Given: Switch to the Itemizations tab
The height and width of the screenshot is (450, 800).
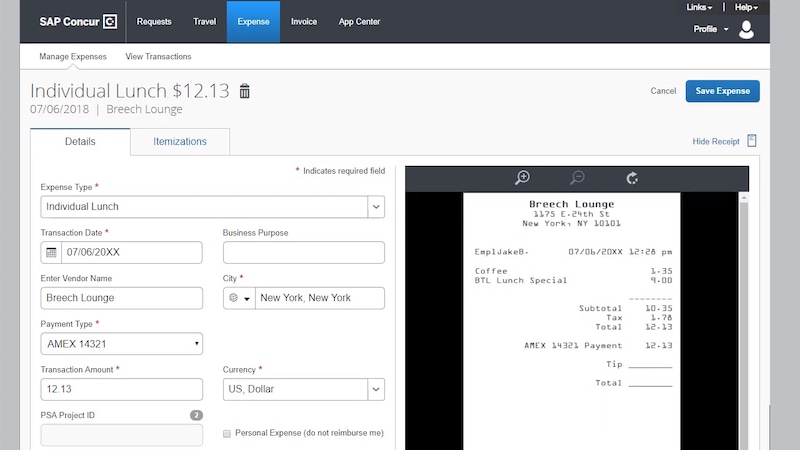Looking at the screenshot, I should pos(180,142).
